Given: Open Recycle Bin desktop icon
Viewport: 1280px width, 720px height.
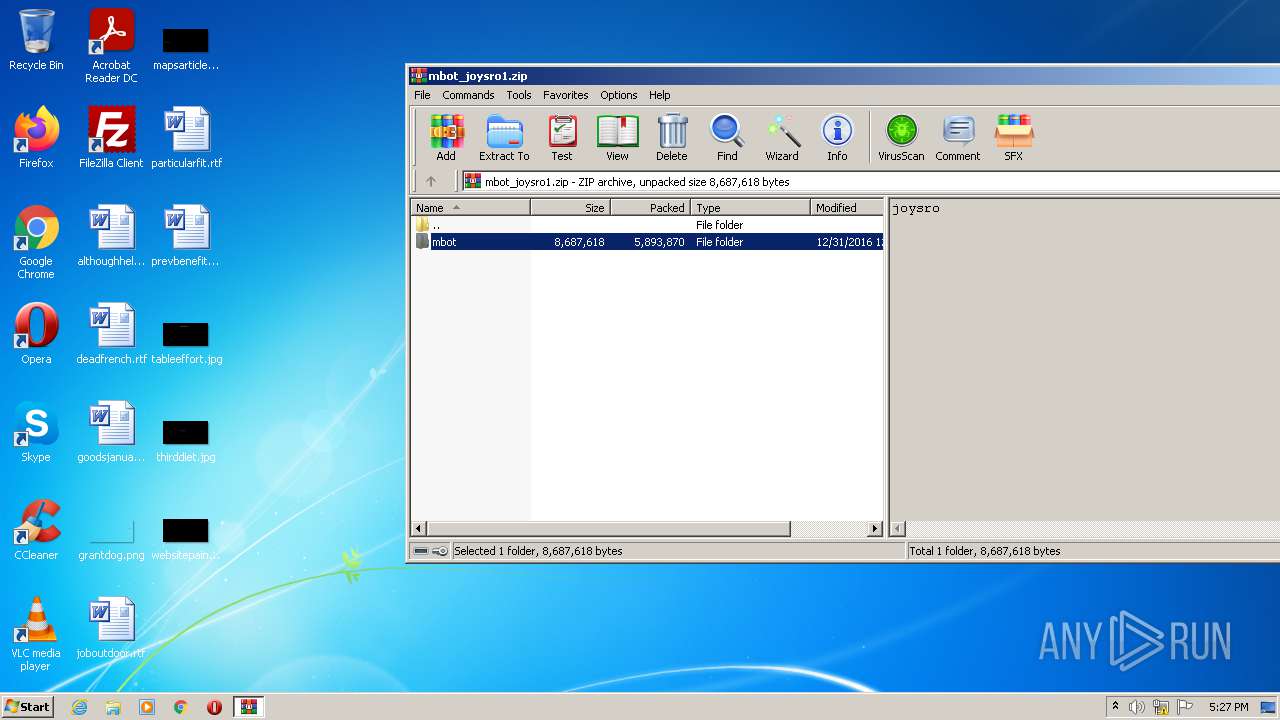Looking at the screenshot, I should point(36,40).
